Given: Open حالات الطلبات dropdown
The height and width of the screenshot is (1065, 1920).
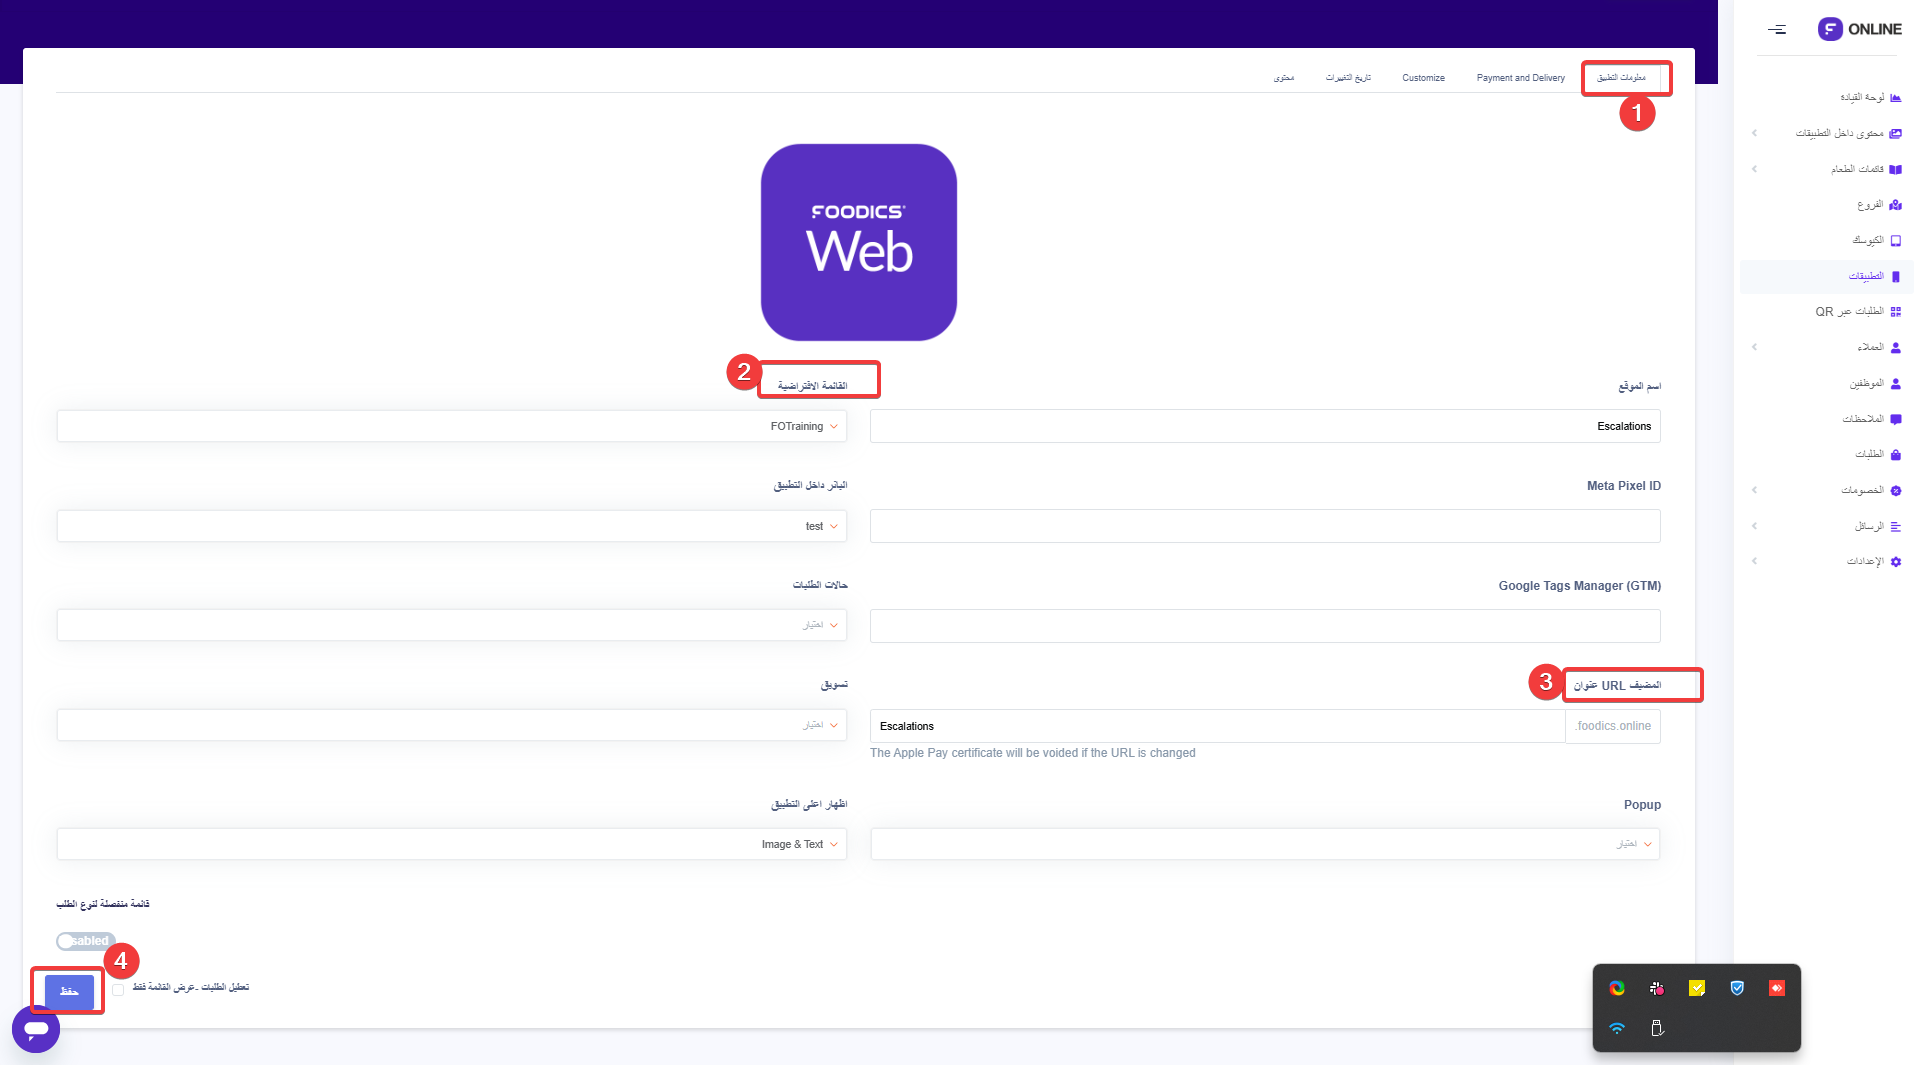Looking at the screenshot, I should point(452,625).
